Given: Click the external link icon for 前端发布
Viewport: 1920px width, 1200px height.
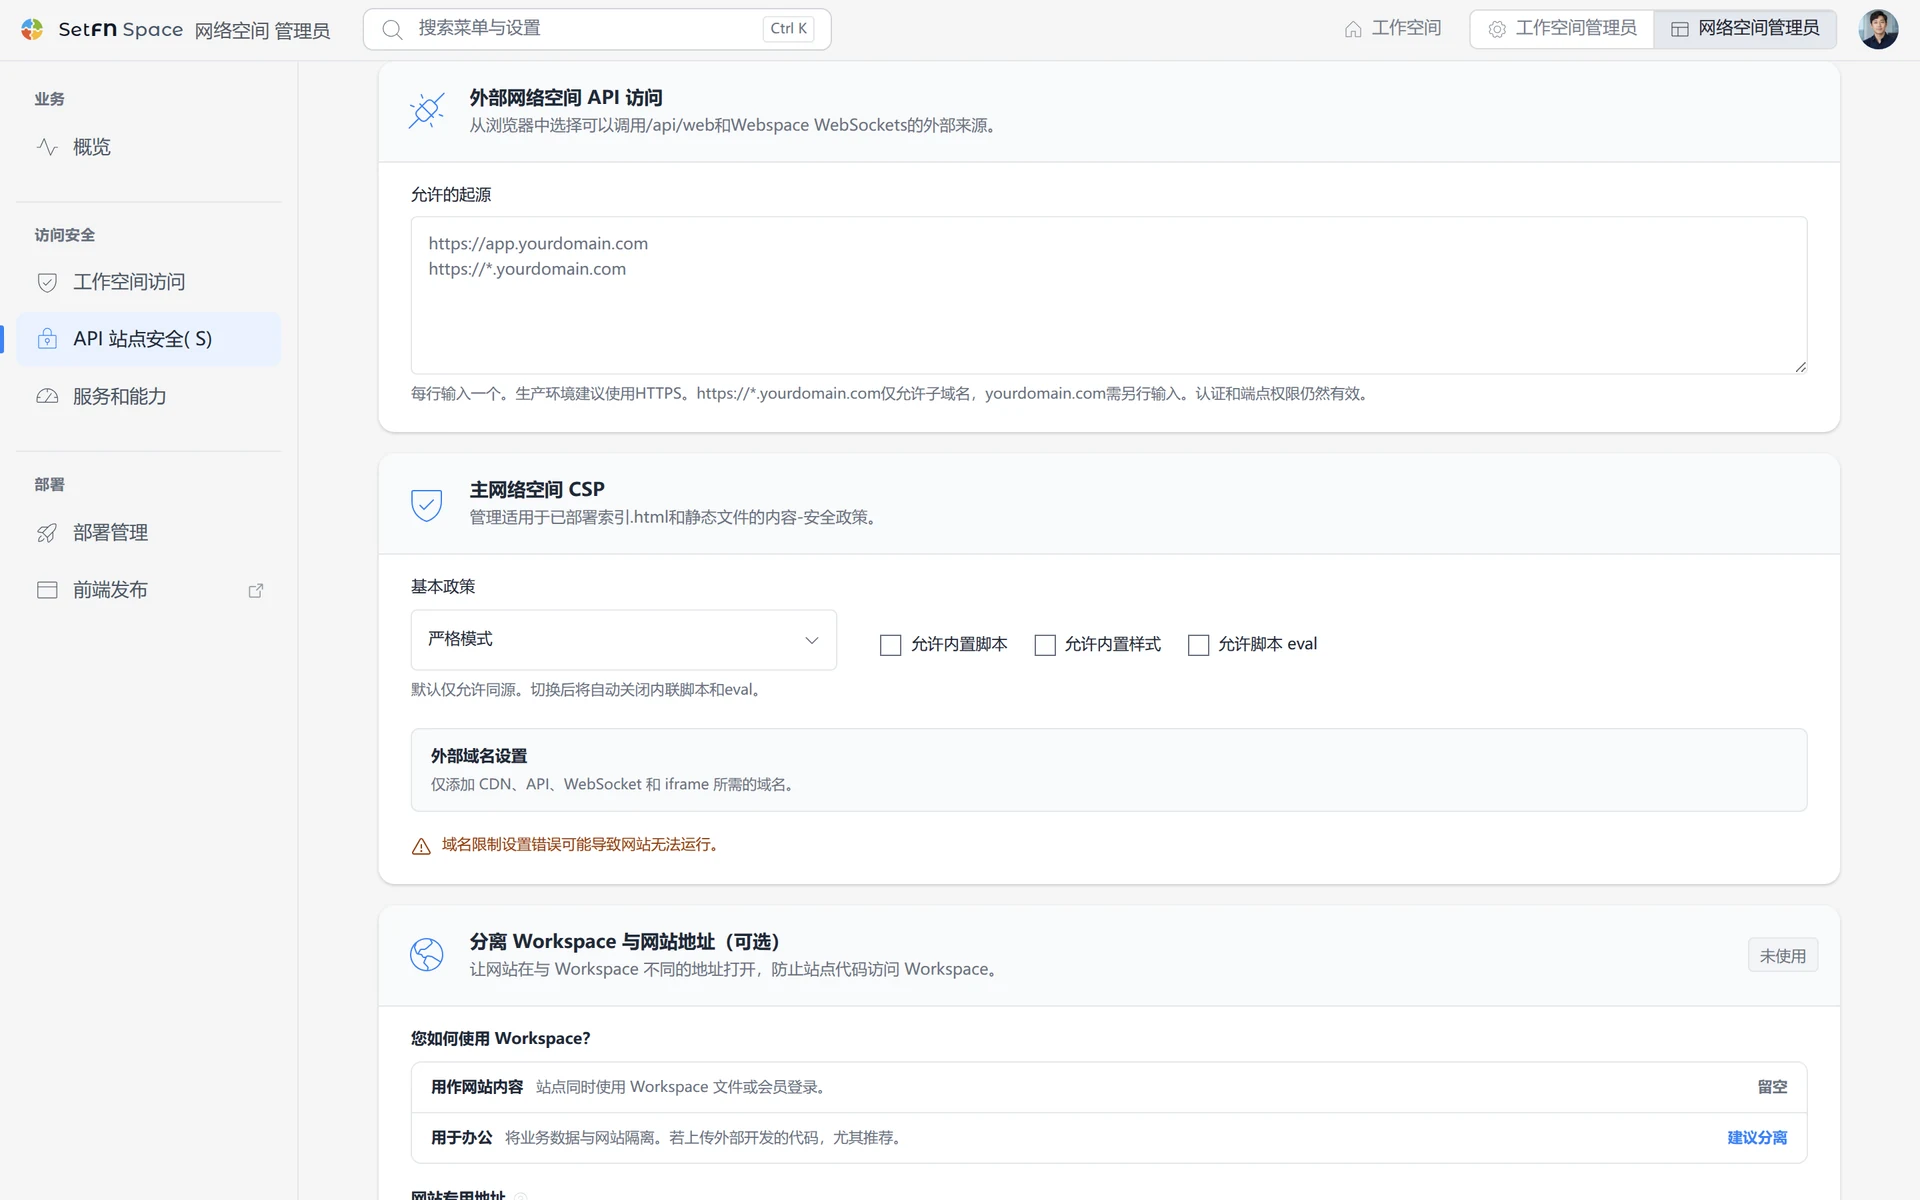Looking at the screenshot, I should click(256, 590).
